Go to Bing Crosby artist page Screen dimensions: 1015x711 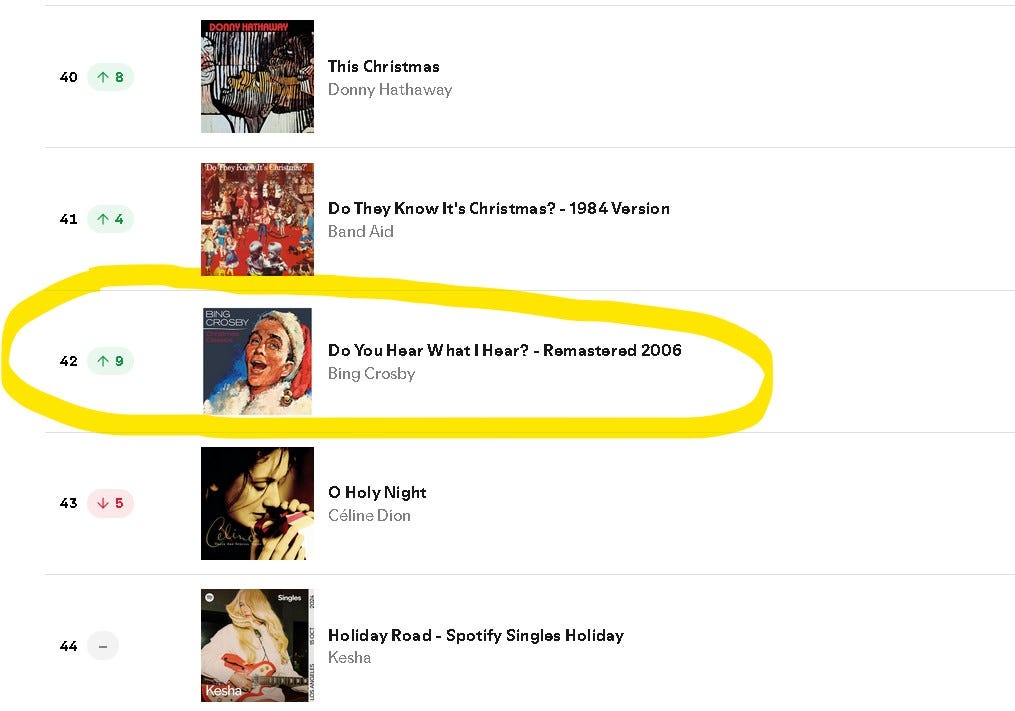[372, 374]
